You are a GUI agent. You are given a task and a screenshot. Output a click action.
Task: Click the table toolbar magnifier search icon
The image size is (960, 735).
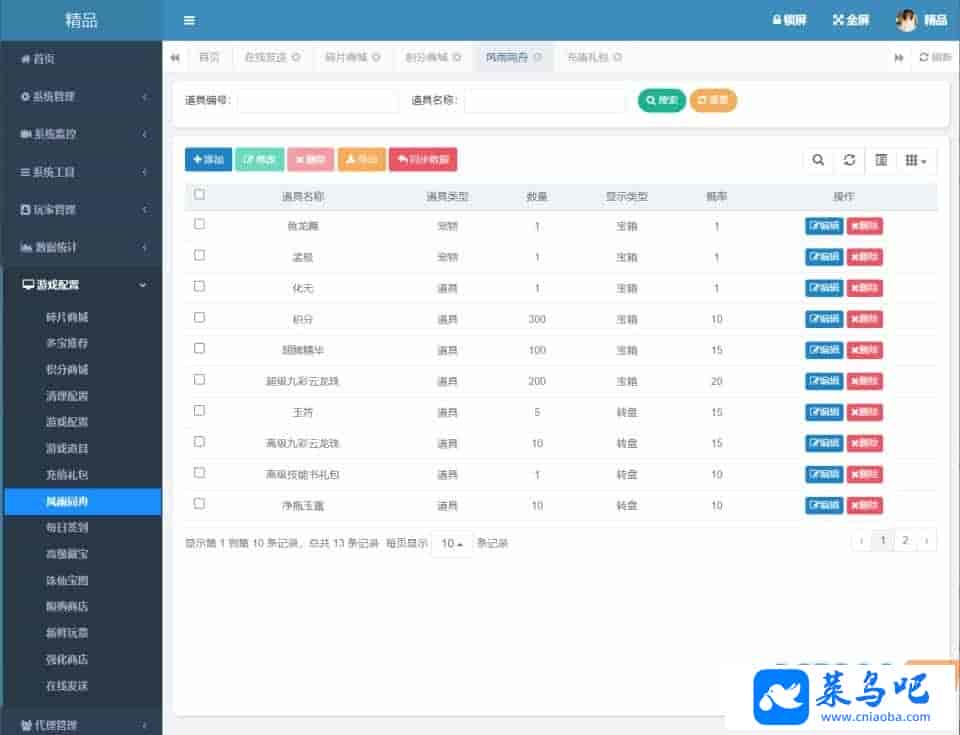[x=818, y=160]
